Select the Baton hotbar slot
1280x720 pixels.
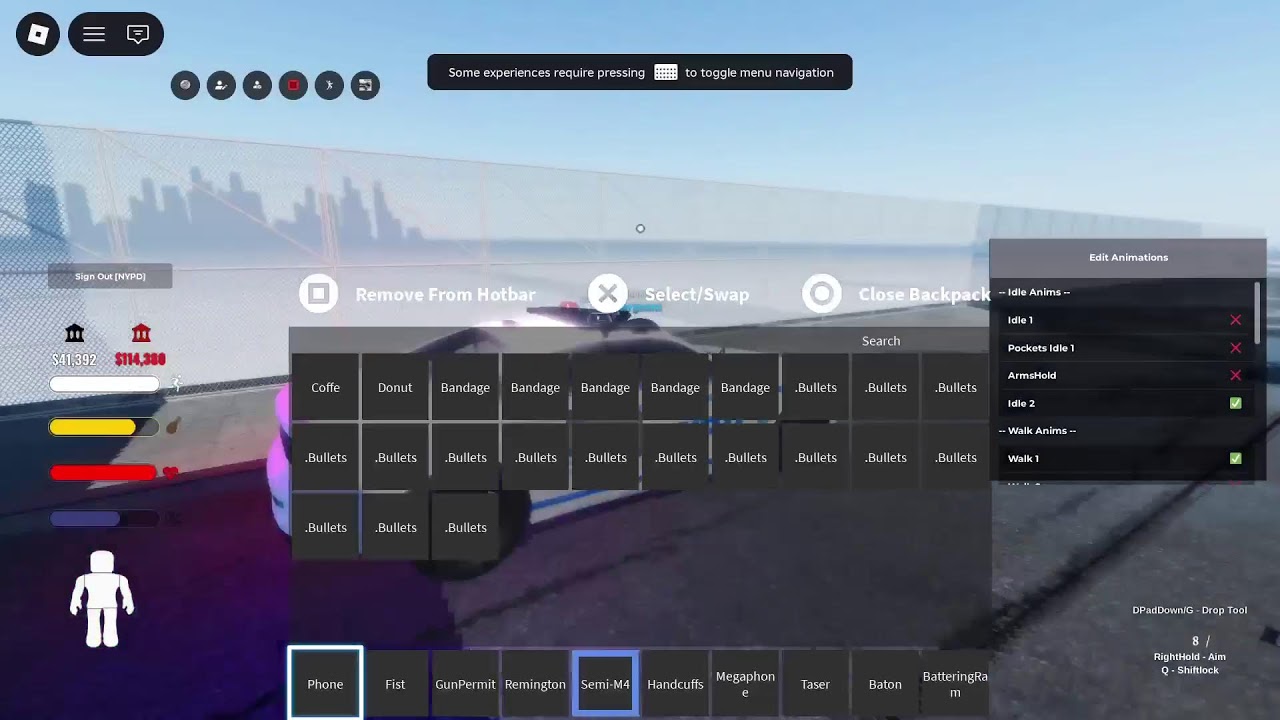885,684
